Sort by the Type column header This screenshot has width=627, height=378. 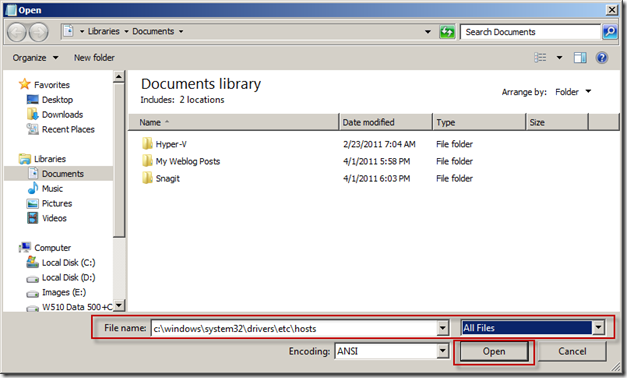[479, 122]
